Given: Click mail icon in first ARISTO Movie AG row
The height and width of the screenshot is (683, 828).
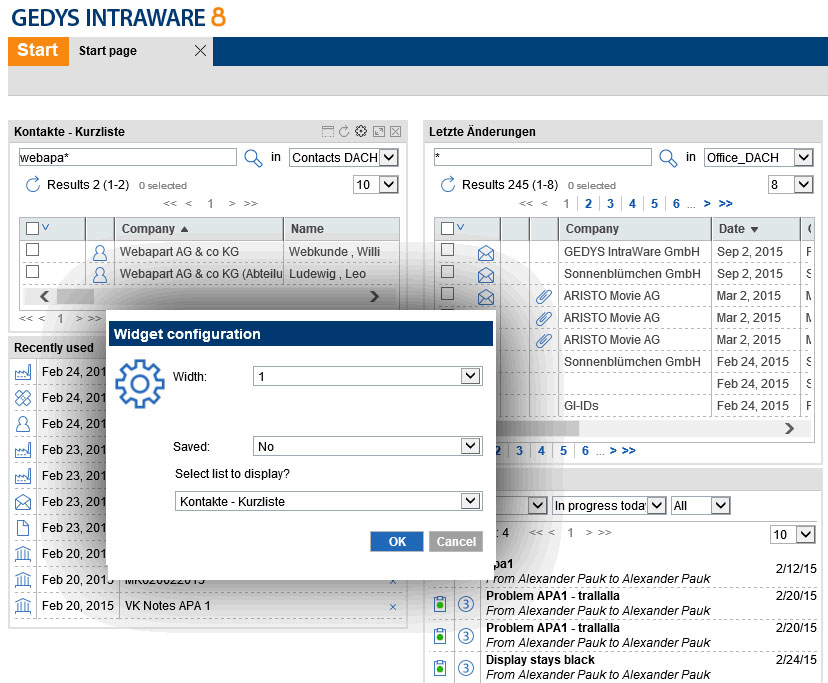Looking at the screenshot, I should [486, 297].
